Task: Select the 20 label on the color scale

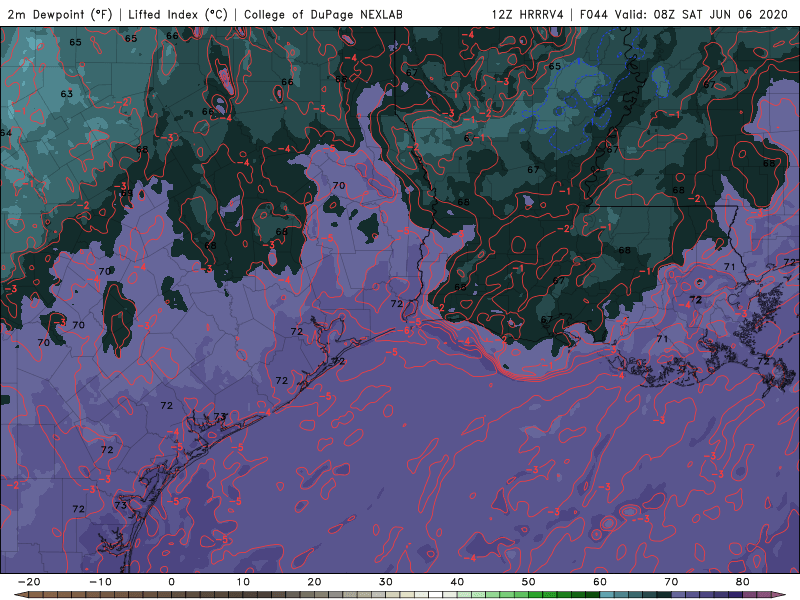Action: coord(314,582)
